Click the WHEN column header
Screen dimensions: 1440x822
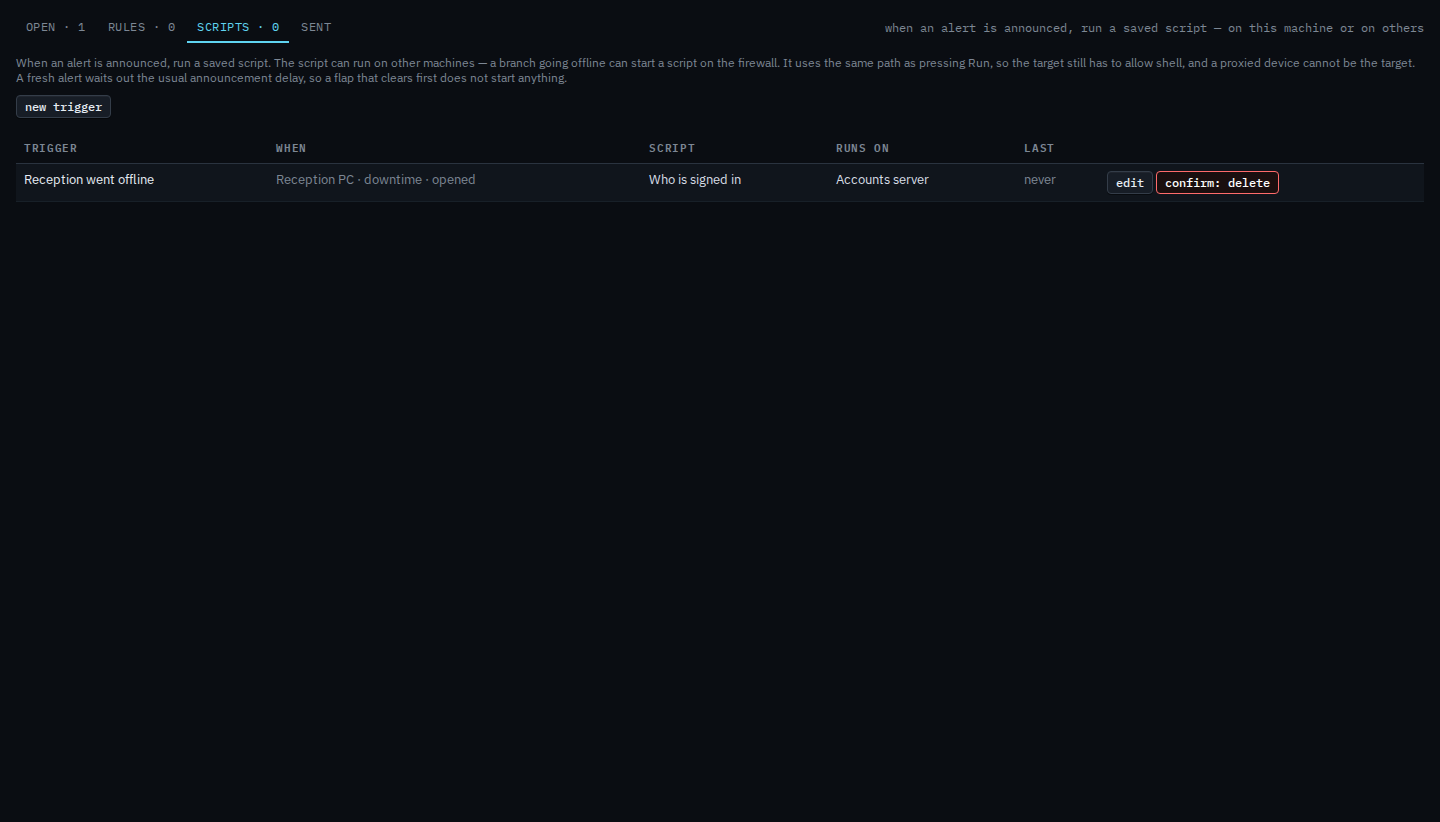tap(291, 148)
